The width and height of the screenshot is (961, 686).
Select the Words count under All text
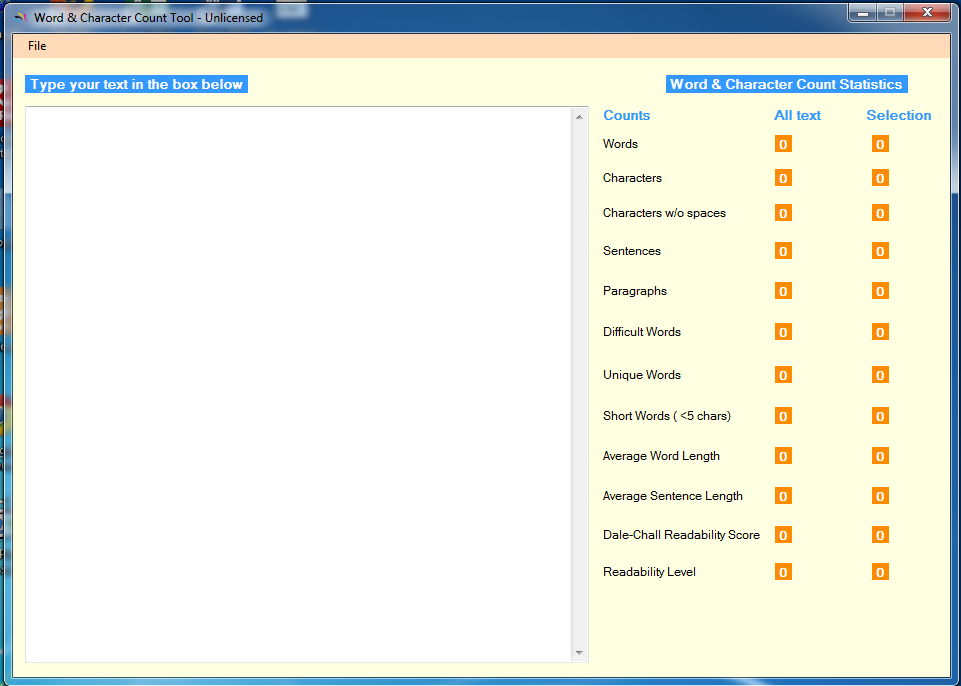point(783,144)
